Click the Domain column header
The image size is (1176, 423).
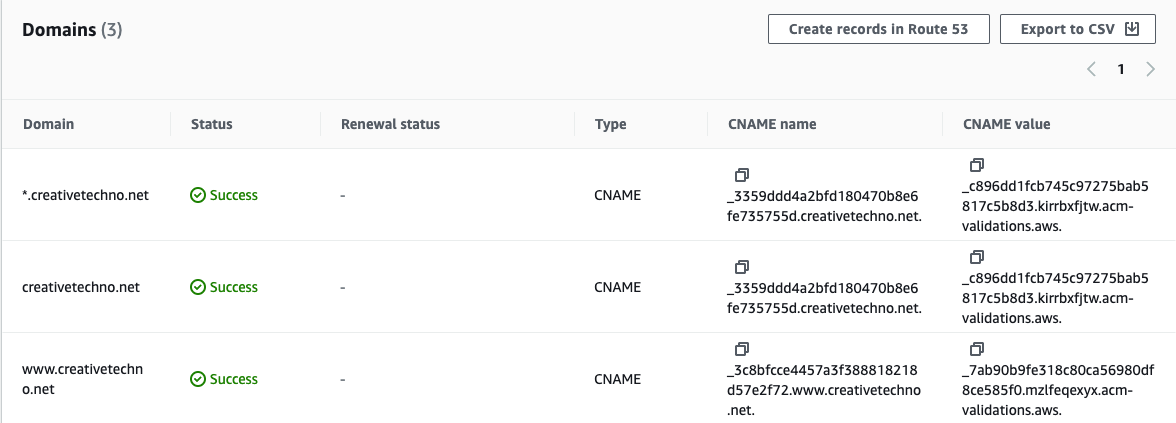point(48,124)
